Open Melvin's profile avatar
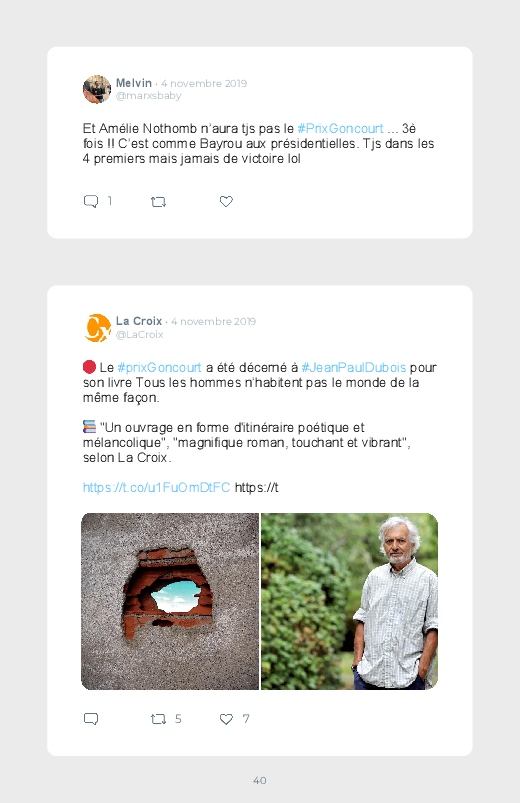520x803 pixels. coord(97,89)
